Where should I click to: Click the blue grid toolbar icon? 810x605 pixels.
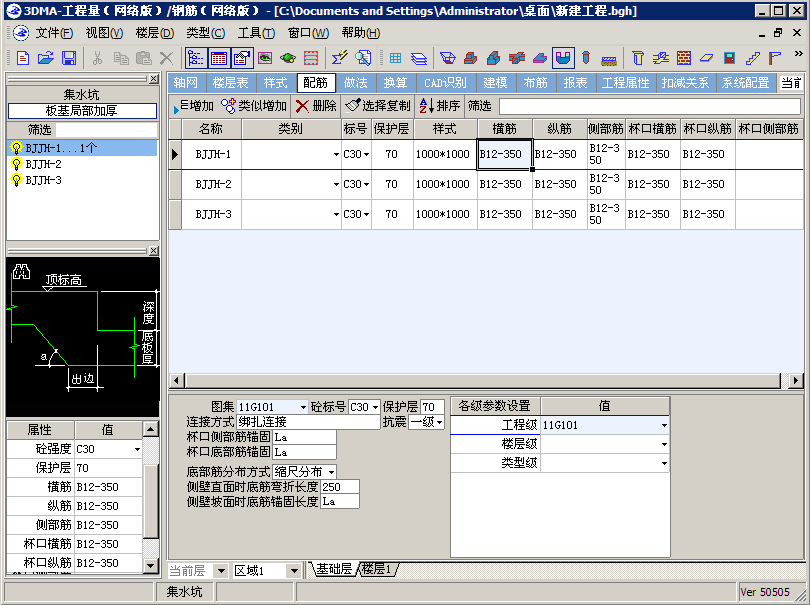click(396, 58)
